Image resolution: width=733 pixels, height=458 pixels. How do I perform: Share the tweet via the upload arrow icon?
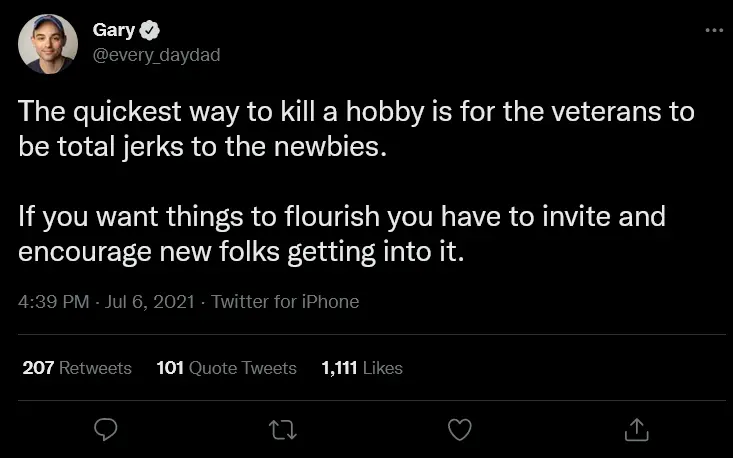tap(635, 429)
